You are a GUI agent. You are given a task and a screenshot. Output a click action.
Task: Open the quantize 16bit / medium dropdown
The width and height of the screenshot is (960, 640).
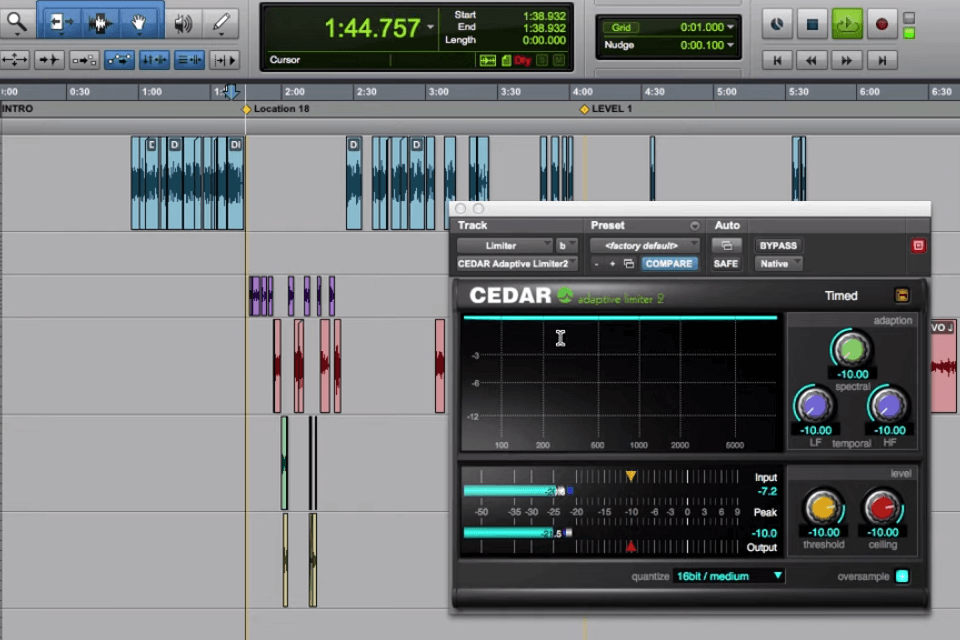(728, 576)
